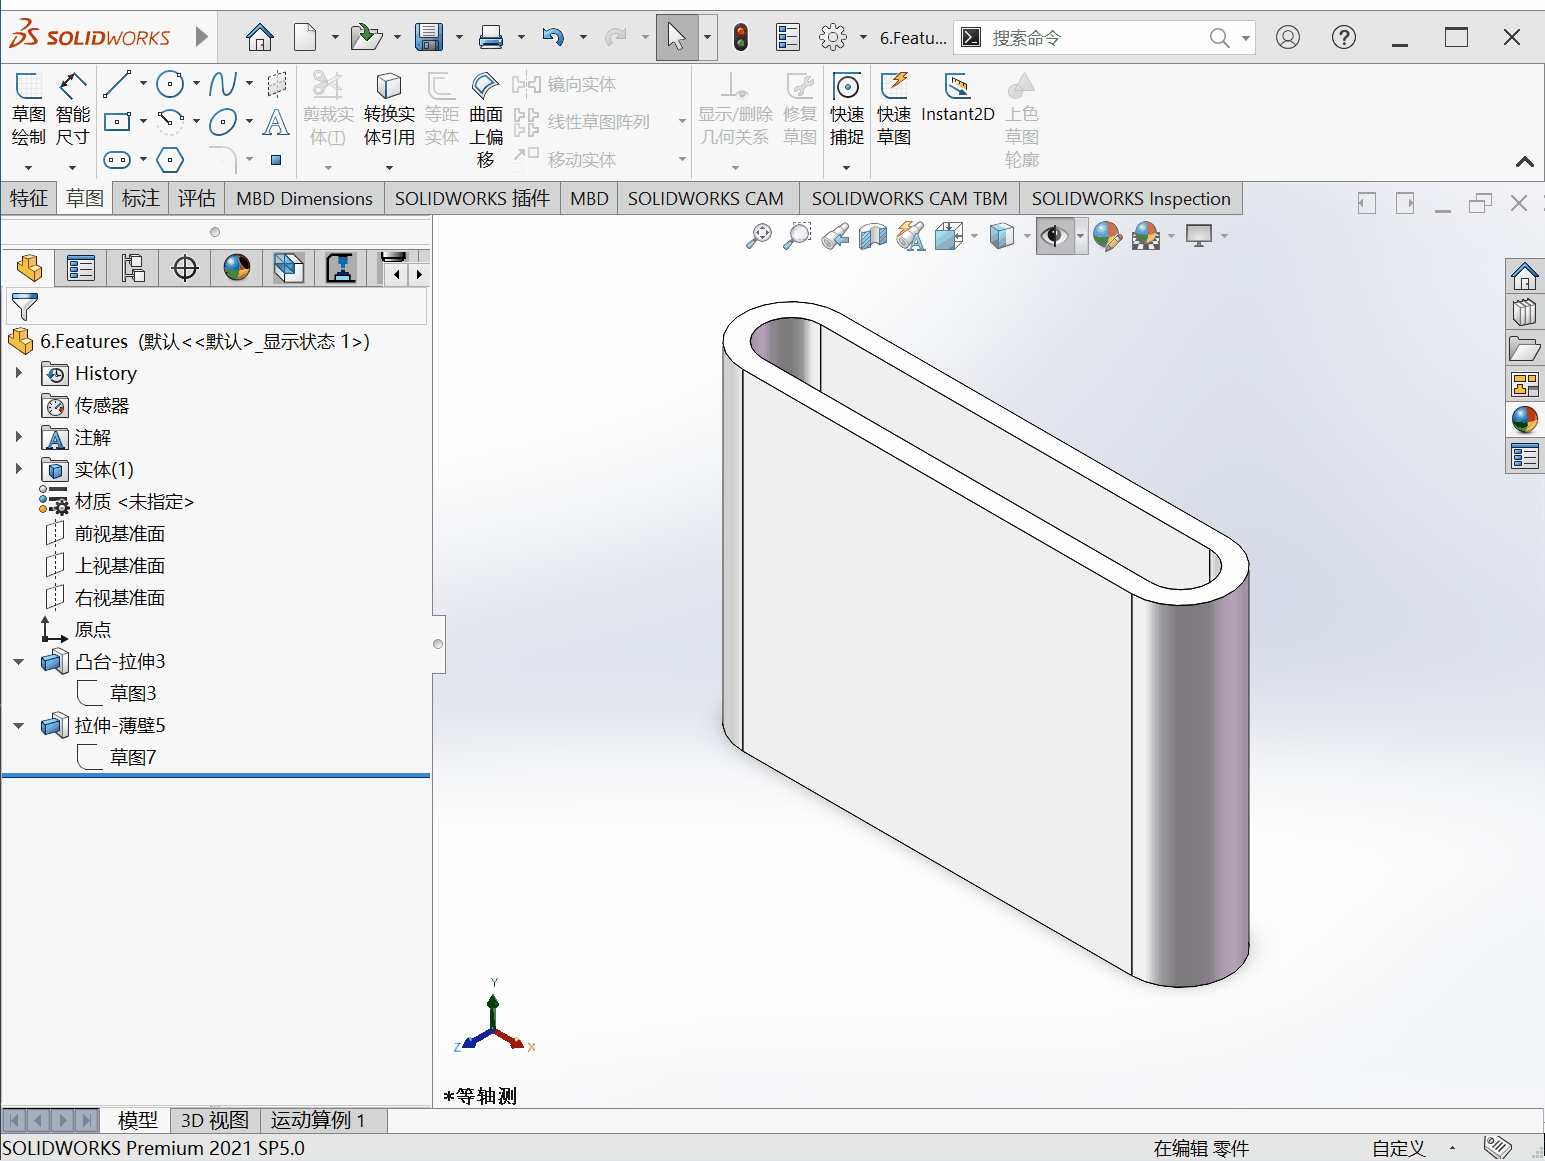Image resolution: width=1545 pixels, height=1161 pixels.
Task: Create a new document icon
Action: [x=305, y=38]
